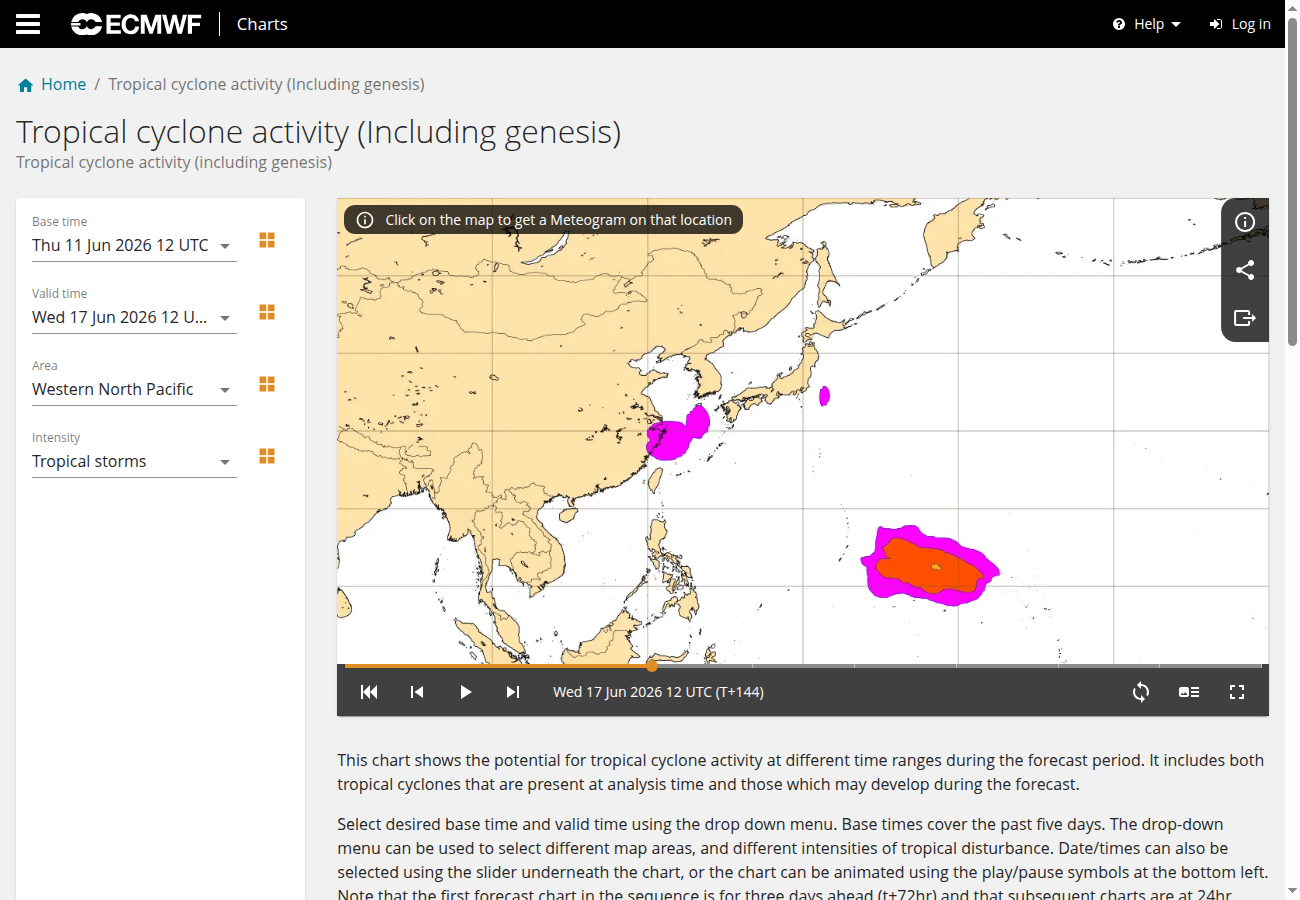Open the Intensity Tropical storms dropdown
1300x900 pixels.
pyautogui.click(x=134, y=461)
